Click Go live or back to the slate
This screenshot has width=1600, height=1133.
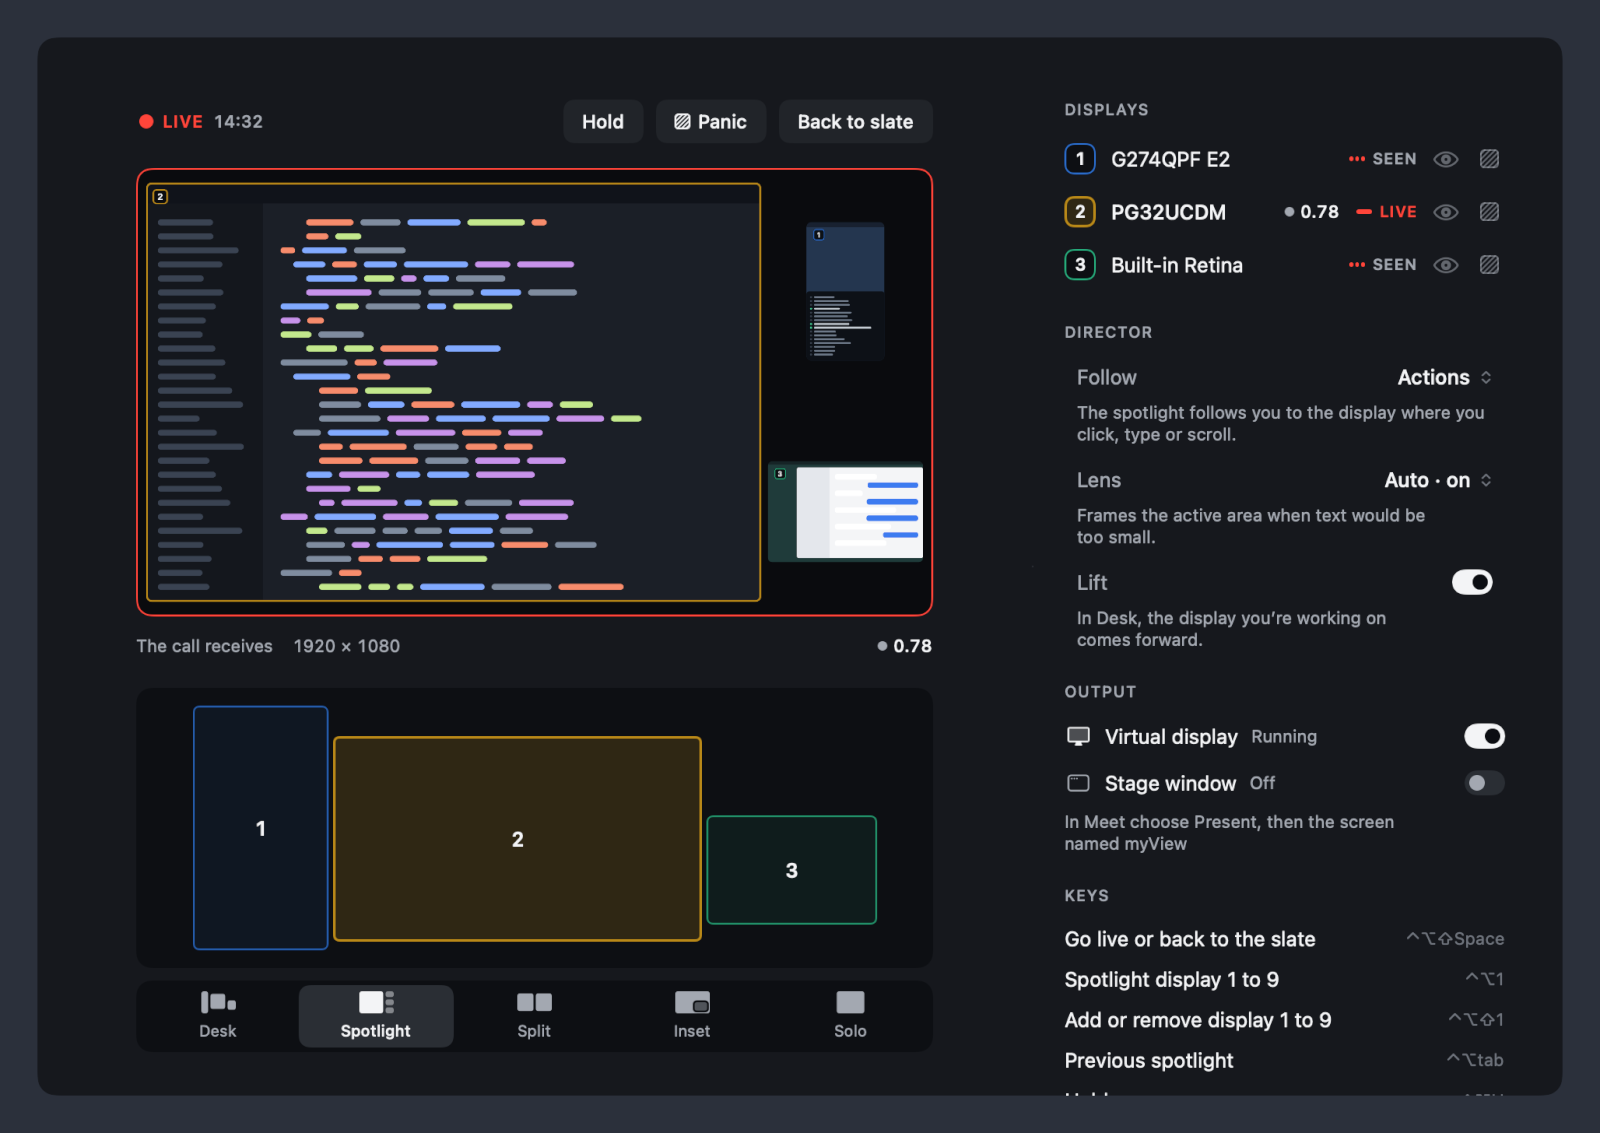(x=1284, y=939)
